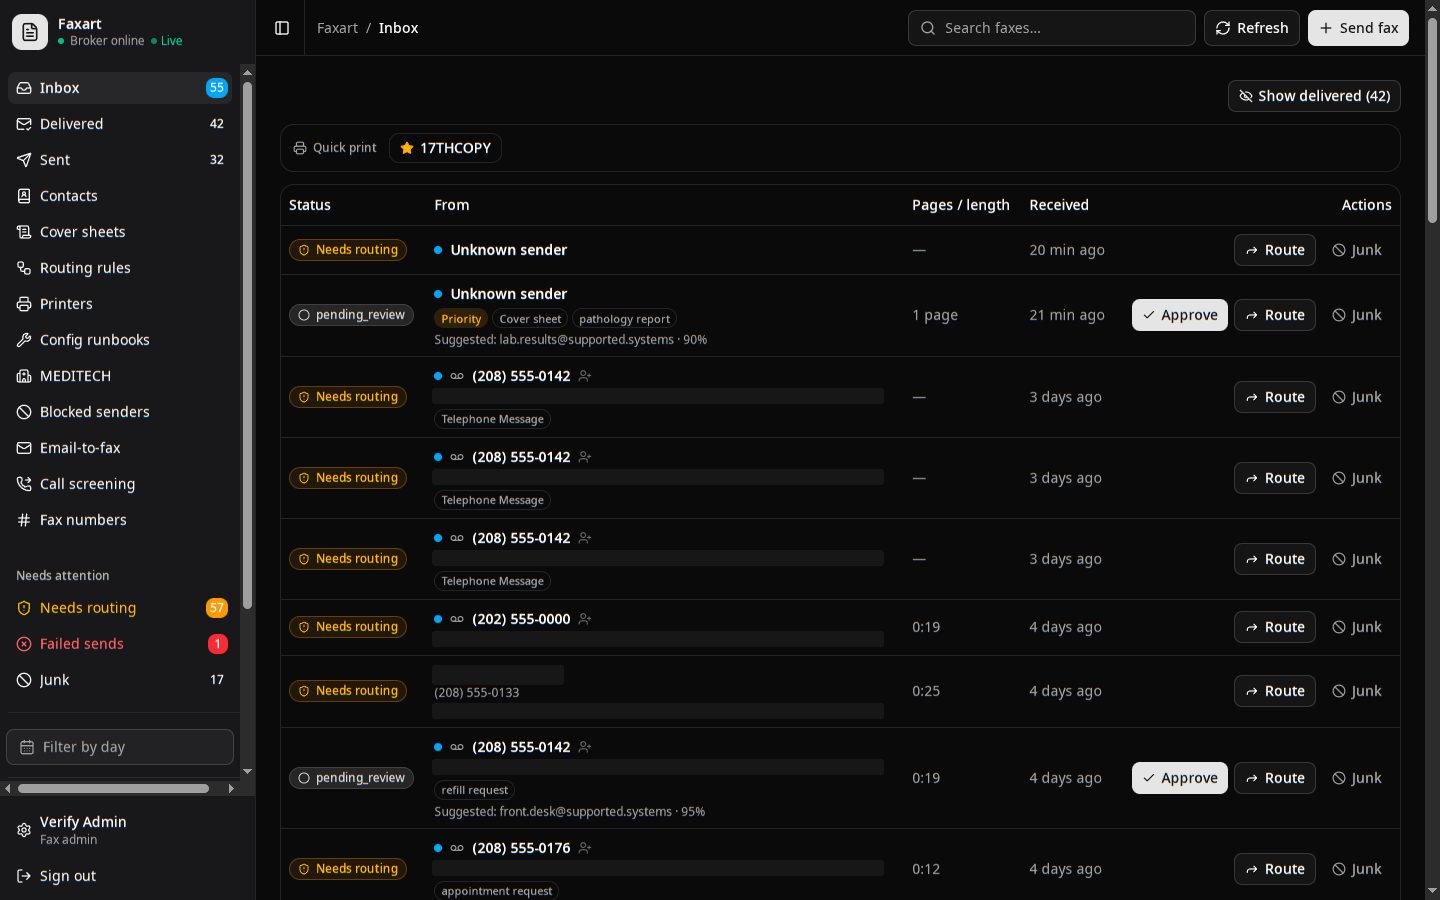Click the Pages / length column header
This screenshot has height=900, width=1440.
pyautogui.click(x=961, y=205)
